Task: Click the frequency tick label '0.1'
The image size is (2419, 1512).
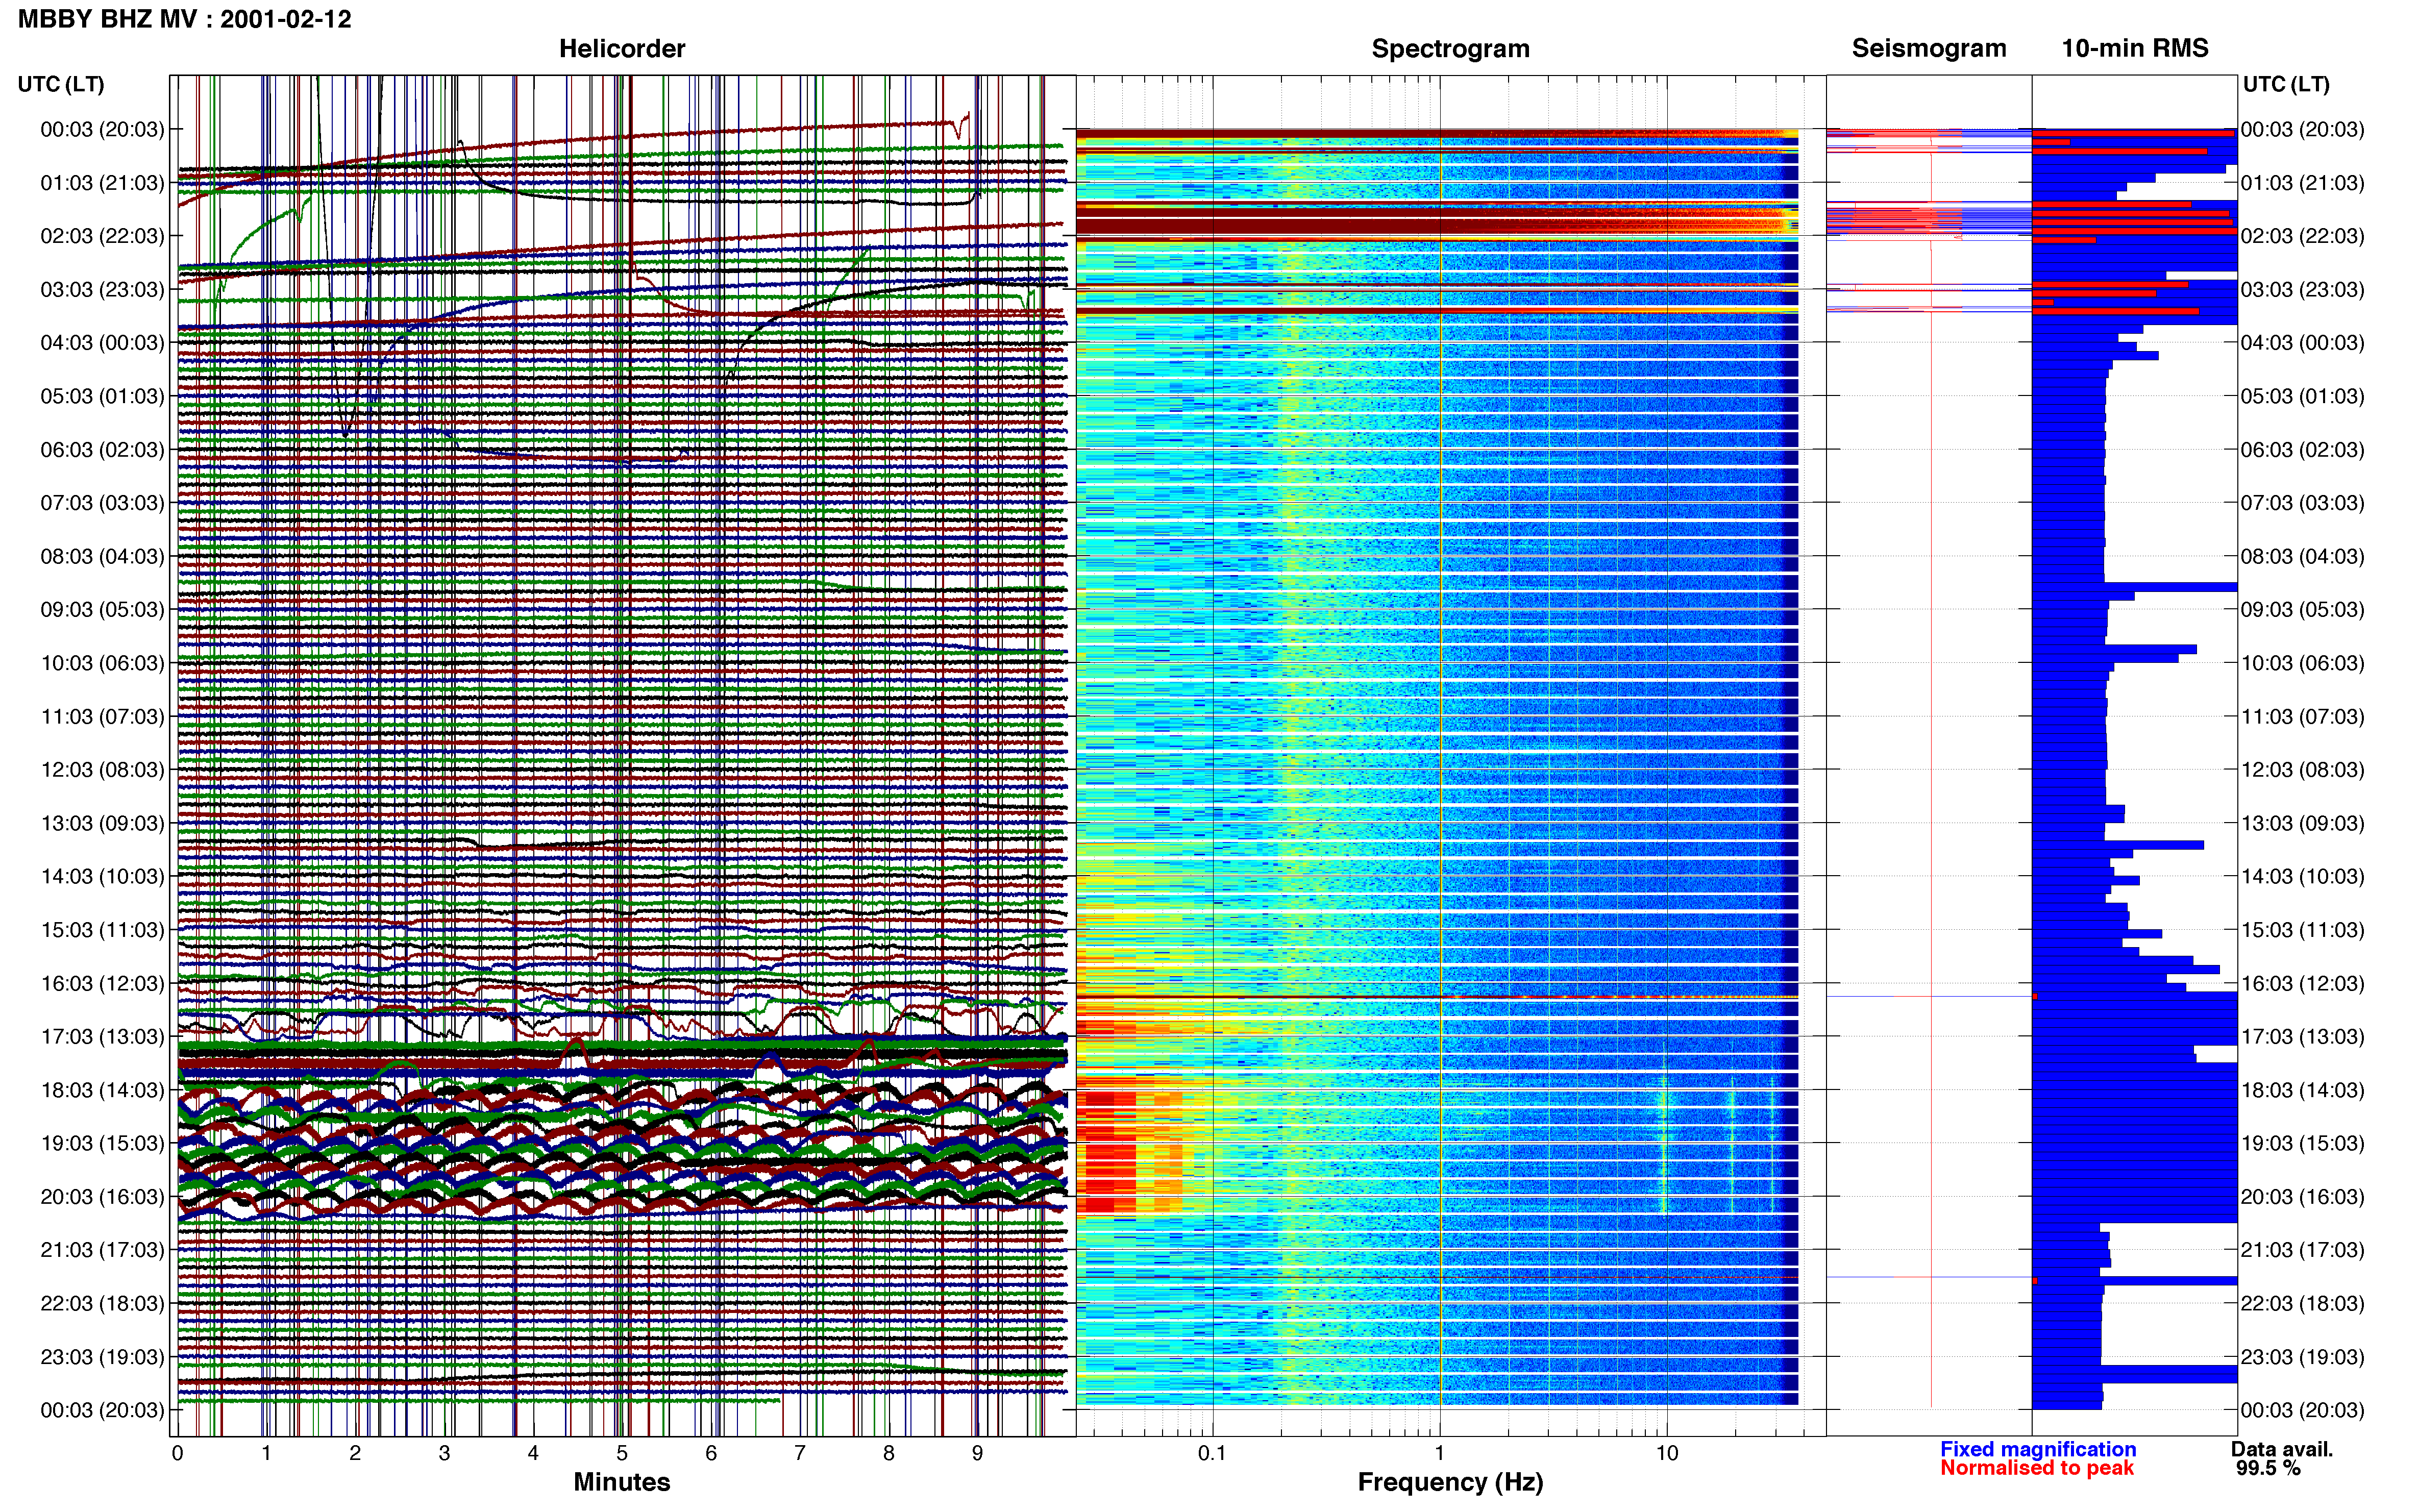Action: click(1212, 1453)
